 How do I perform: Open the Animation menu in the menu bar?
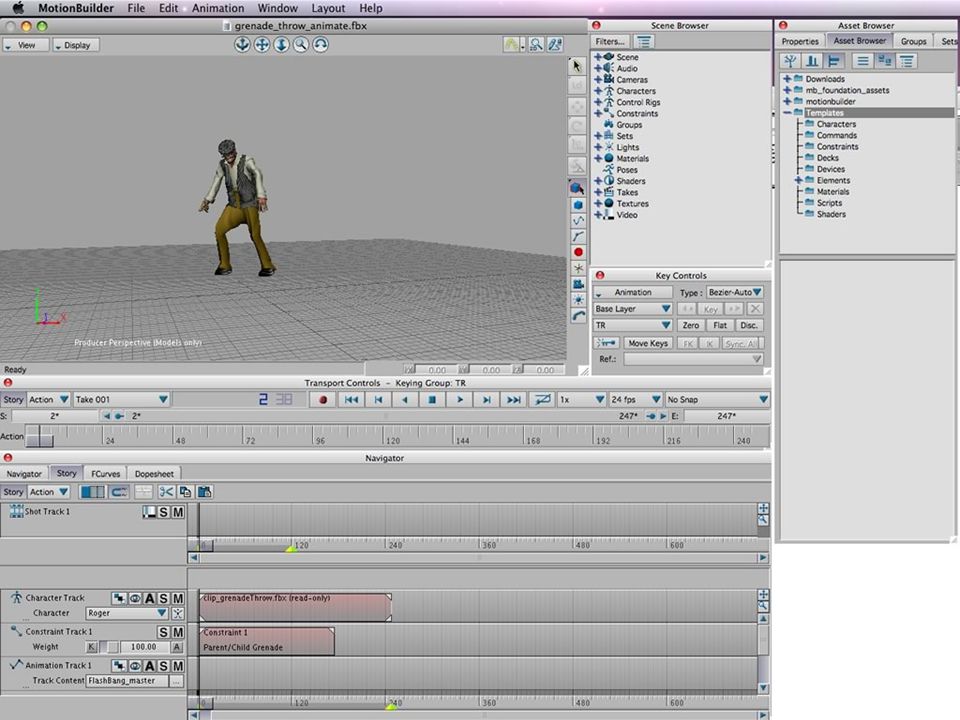click(x=218, y=8)
